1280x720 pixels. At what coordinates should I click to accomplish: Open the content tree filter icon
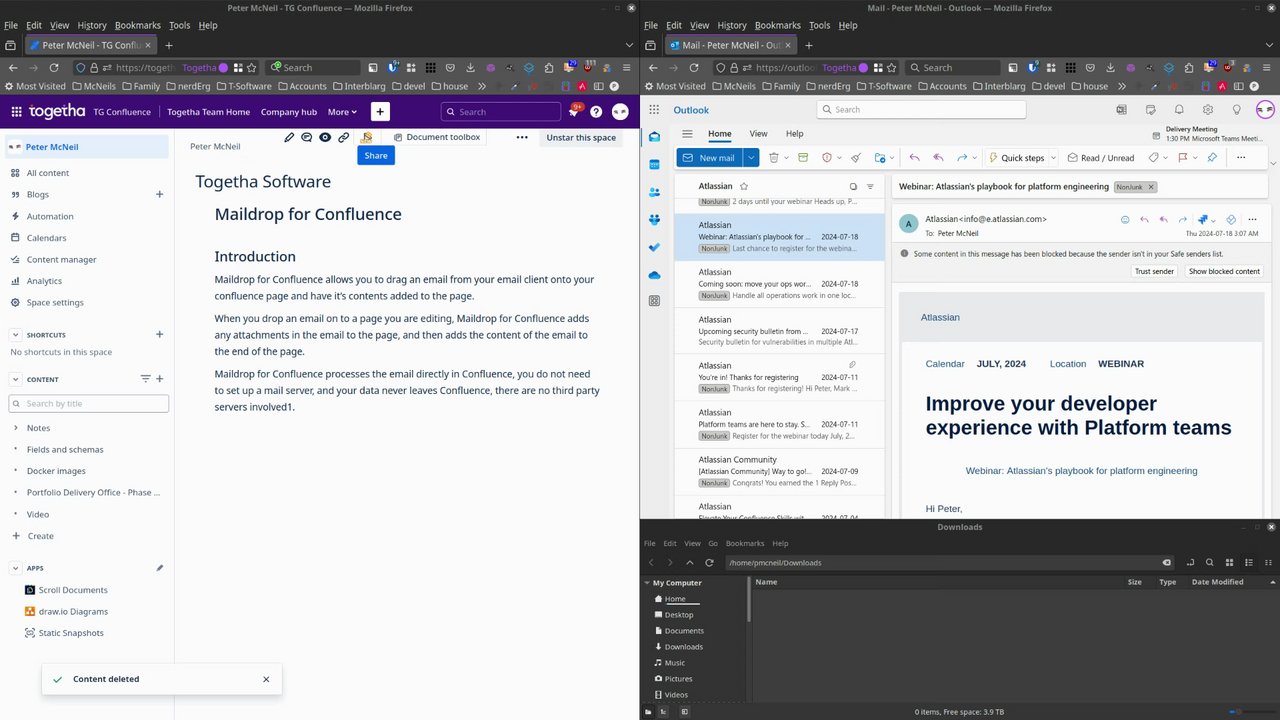[x=145, y=379]
